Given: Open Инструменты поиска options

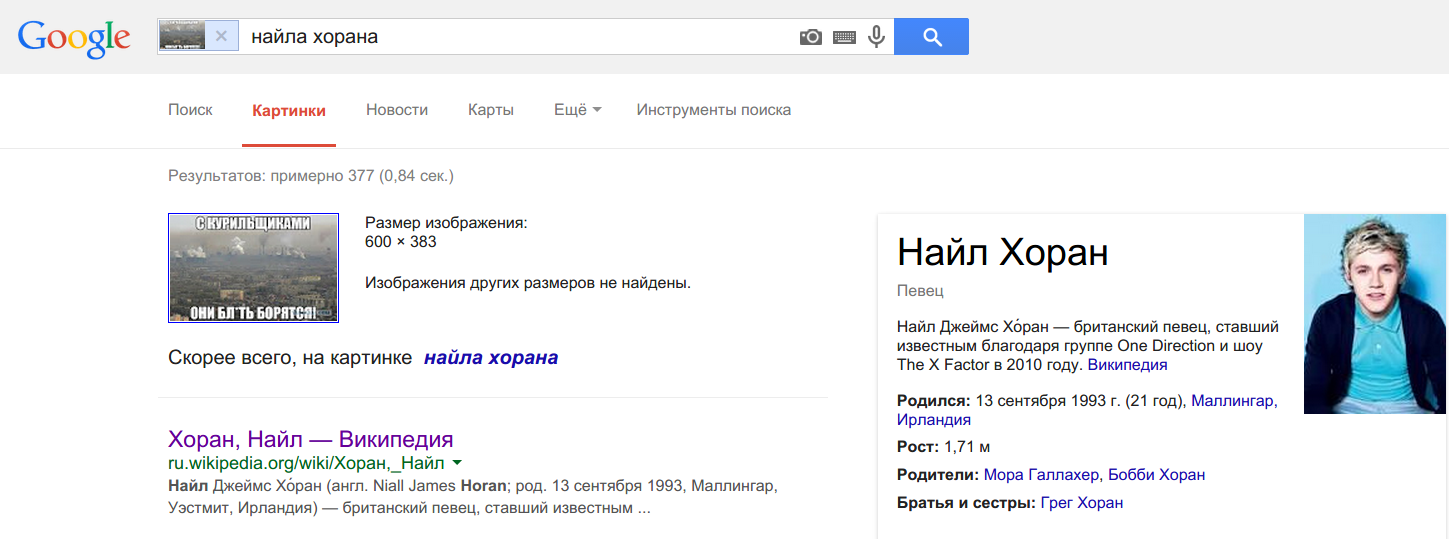Looking at the screenshot, I should click(x=714, y=110).
